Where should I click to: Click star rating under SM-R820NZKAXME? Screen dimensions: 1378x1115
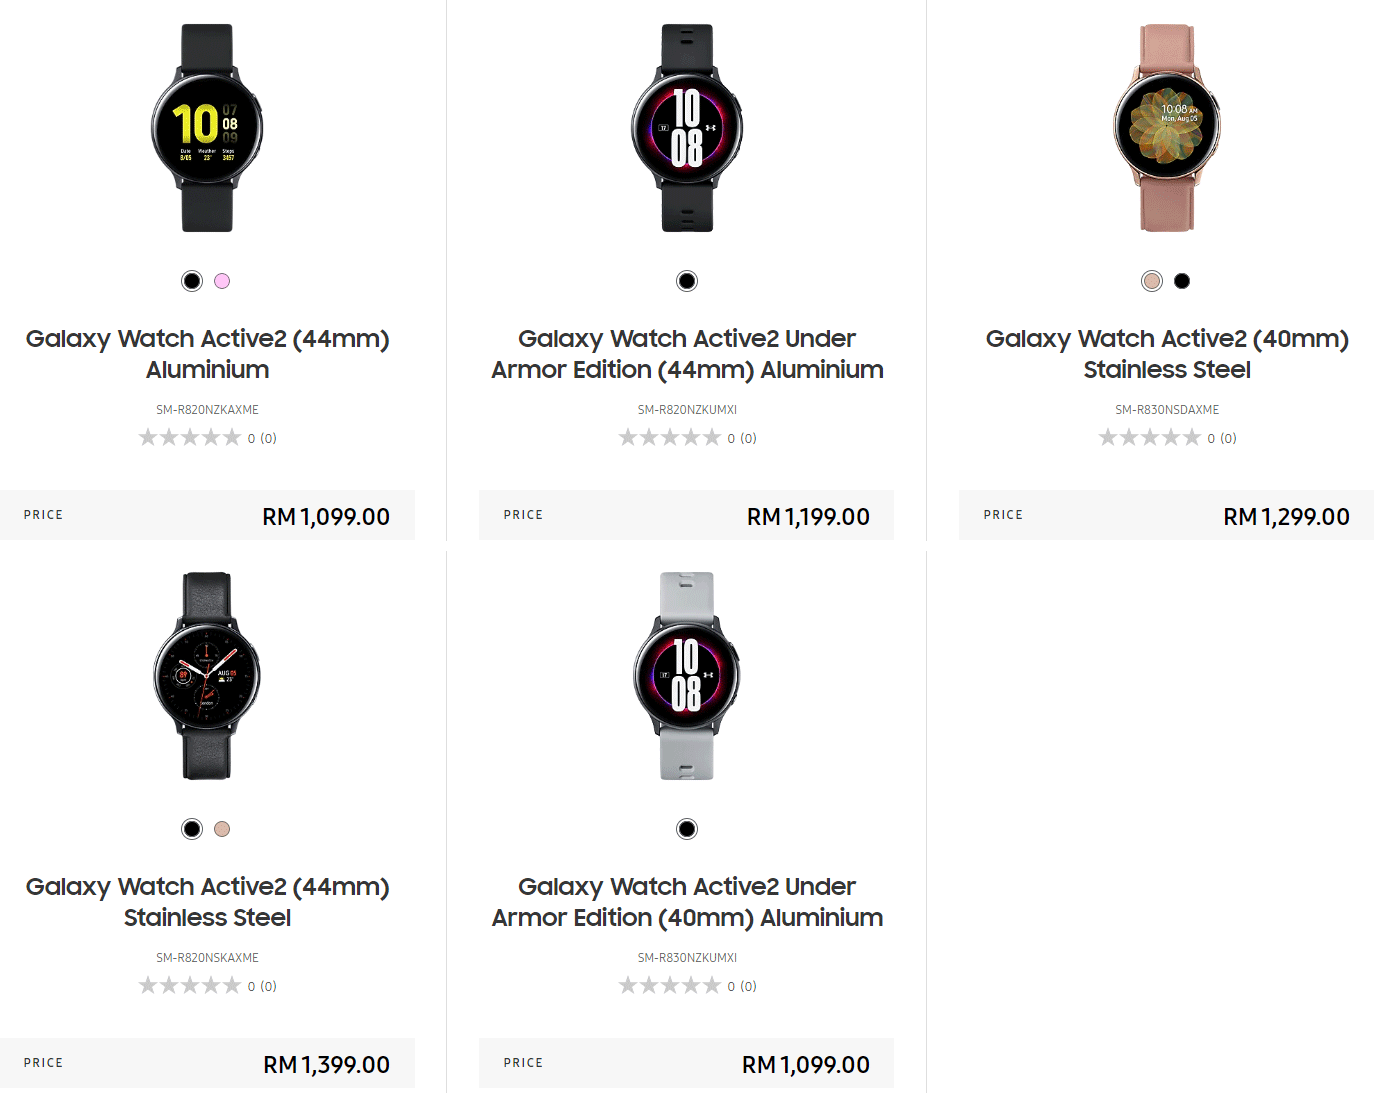tap(190, 437)
